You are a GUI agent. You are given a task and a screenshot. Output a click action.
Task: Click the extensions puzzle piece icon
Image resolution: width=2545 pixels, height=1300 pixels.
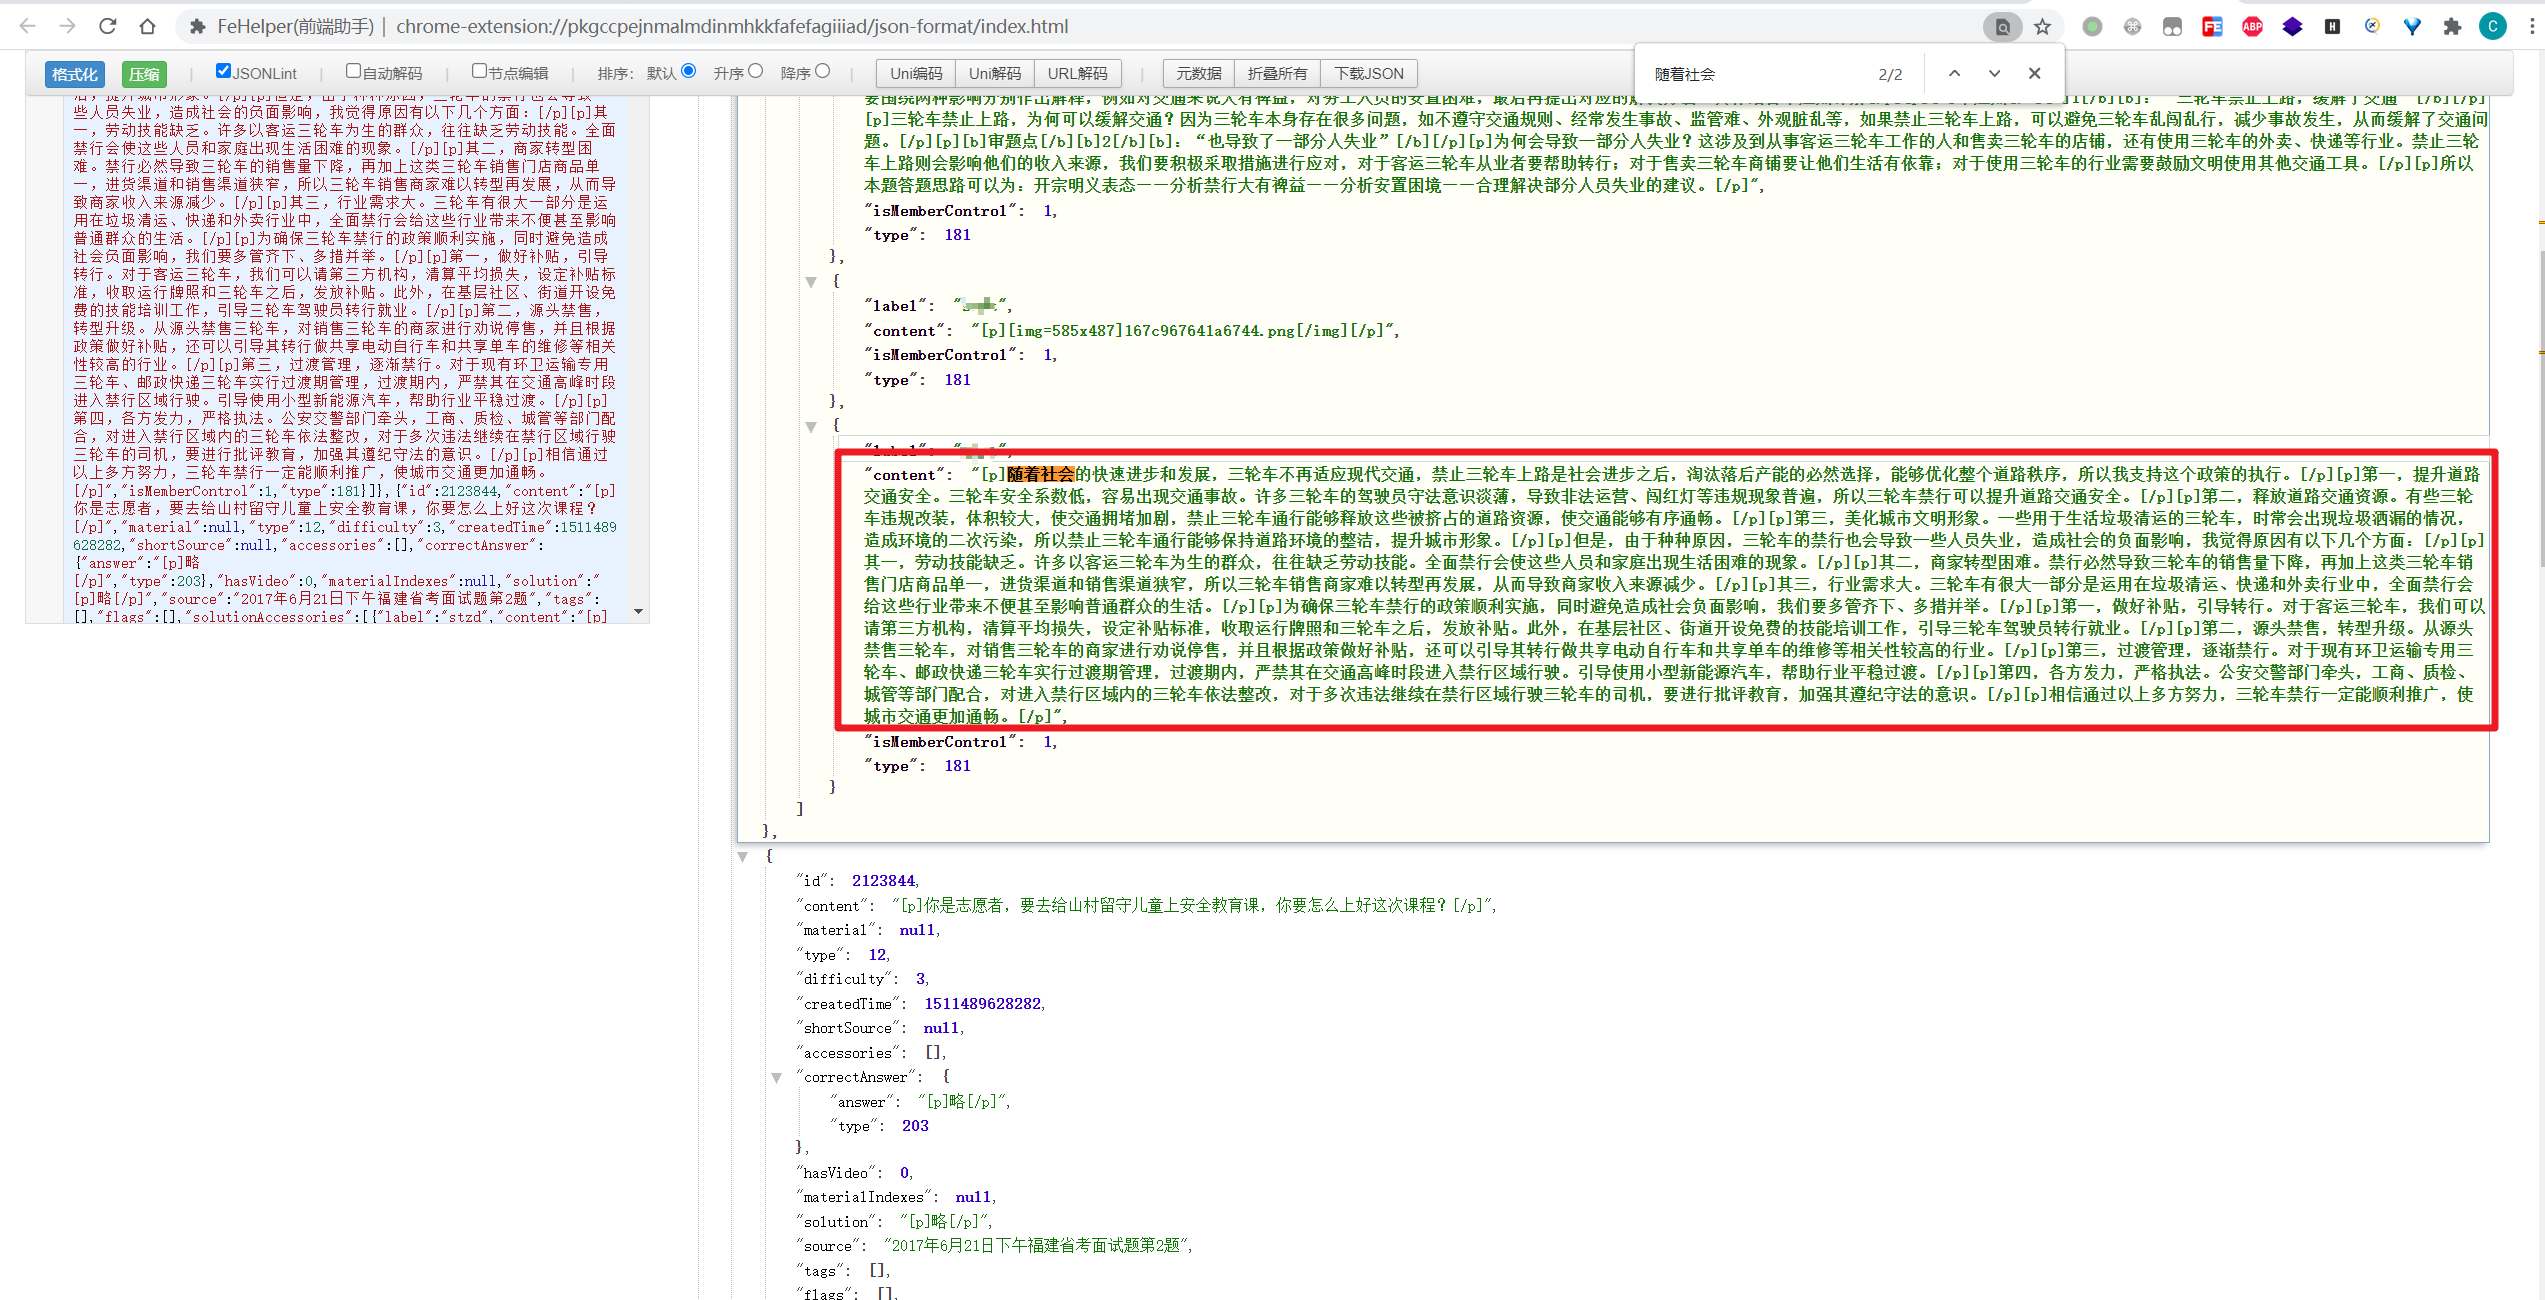click(2452, 27)
